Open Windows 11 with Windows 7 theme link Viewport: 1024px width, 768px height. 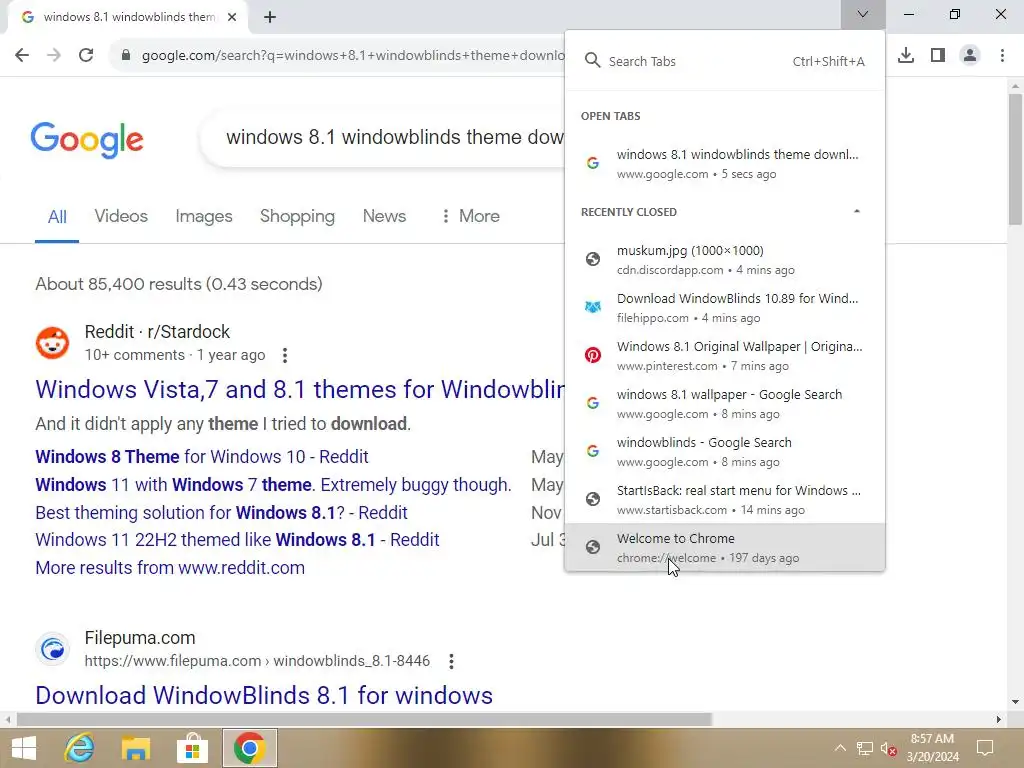pos(273,485)
